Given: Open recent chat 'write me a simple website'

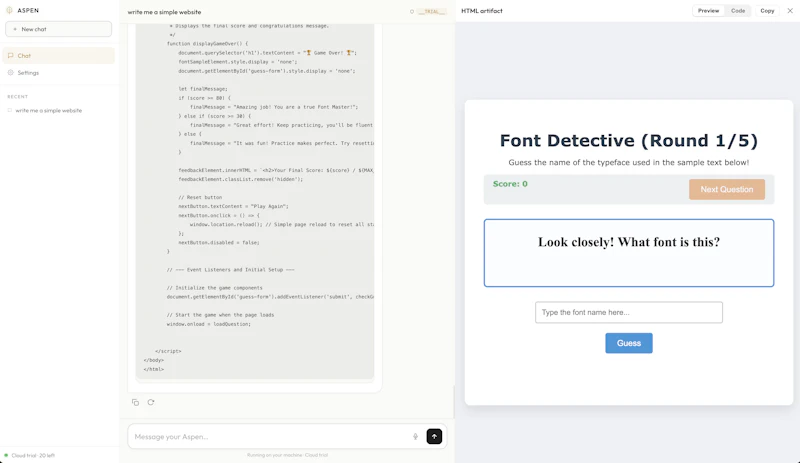Looking at the screenshot, I should pos(48,110).
